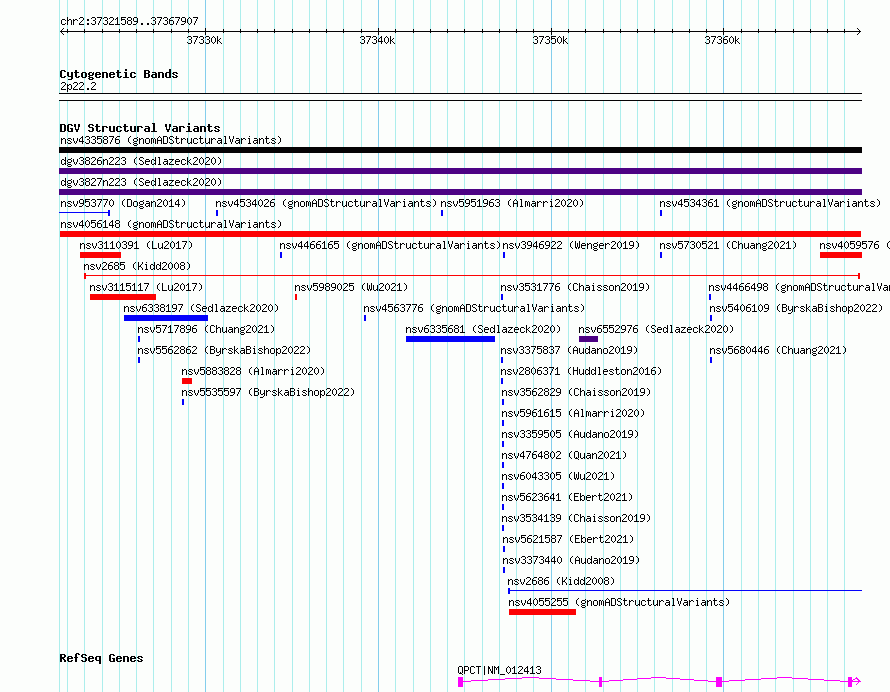This screenshot has width=890, height=692.
Task: Select the nsv4056148 variant label
Action: 171,224
